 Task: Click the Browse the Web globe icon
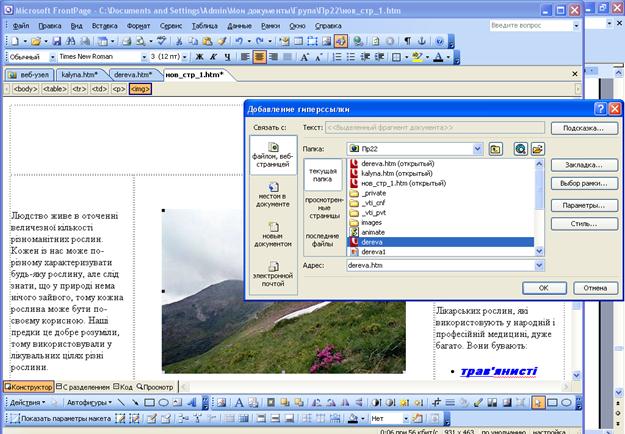click(x=520, y=149)
